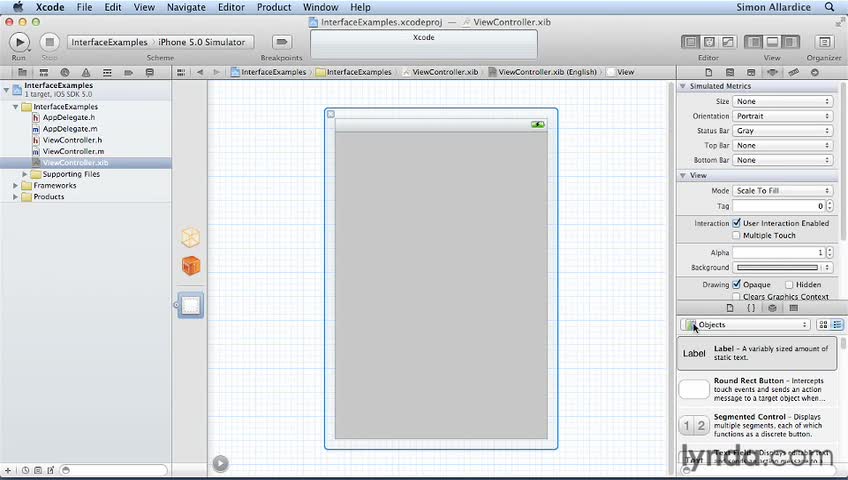Show the File inspector tab

tap(708, 72)
